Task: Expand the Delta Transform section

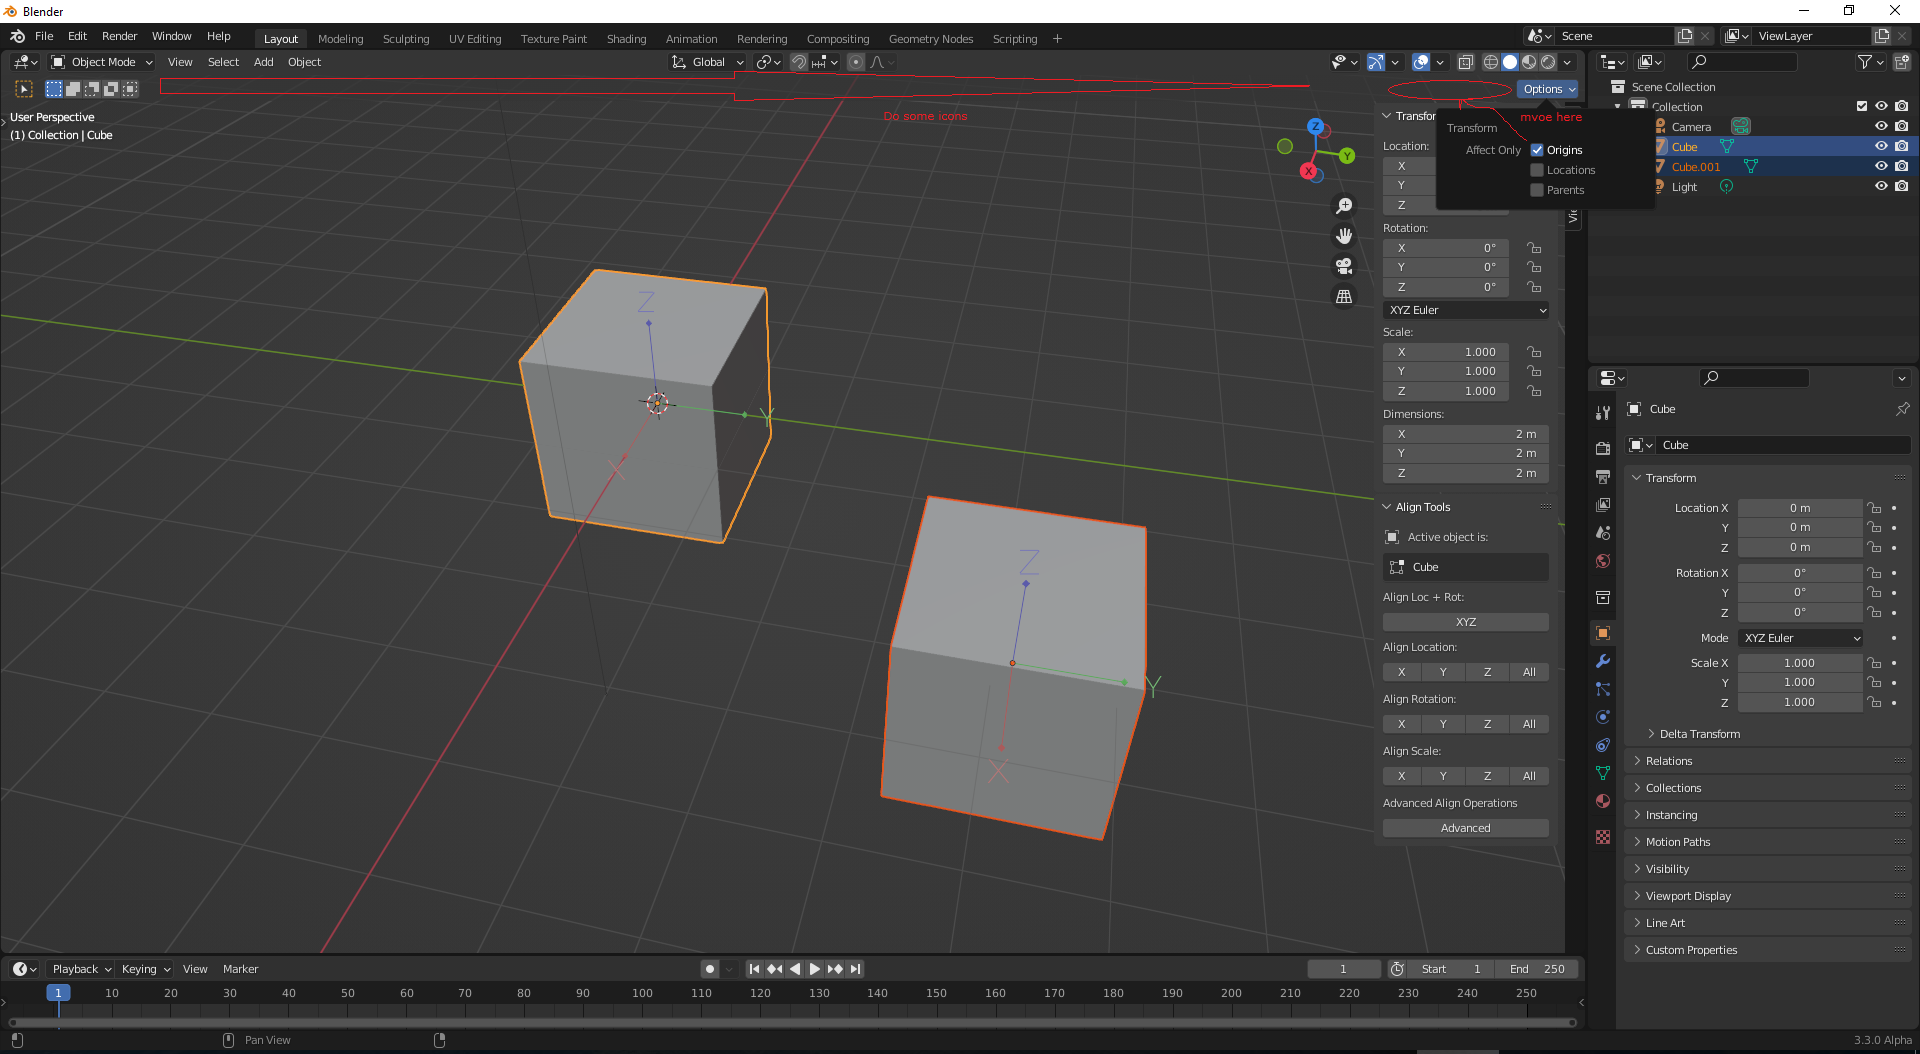Action: click(1699, 734)
